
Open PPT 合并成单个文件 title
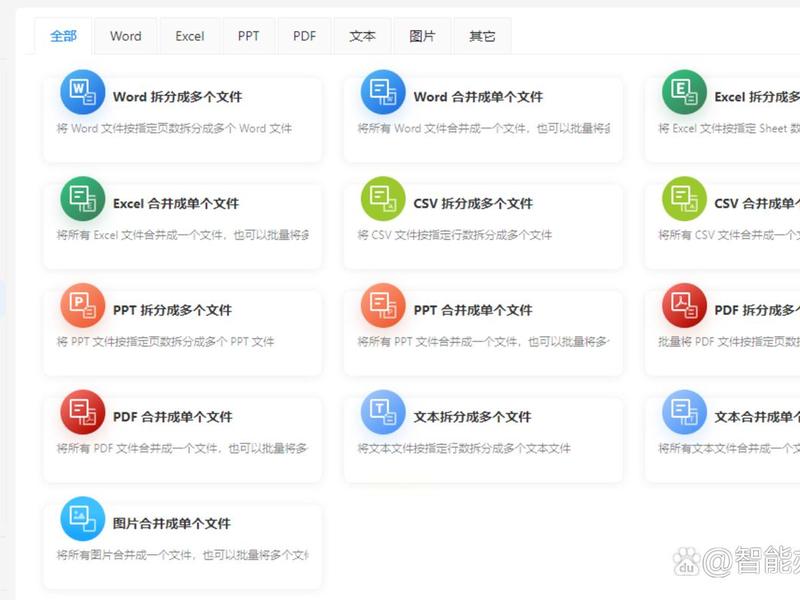point(473,310)
